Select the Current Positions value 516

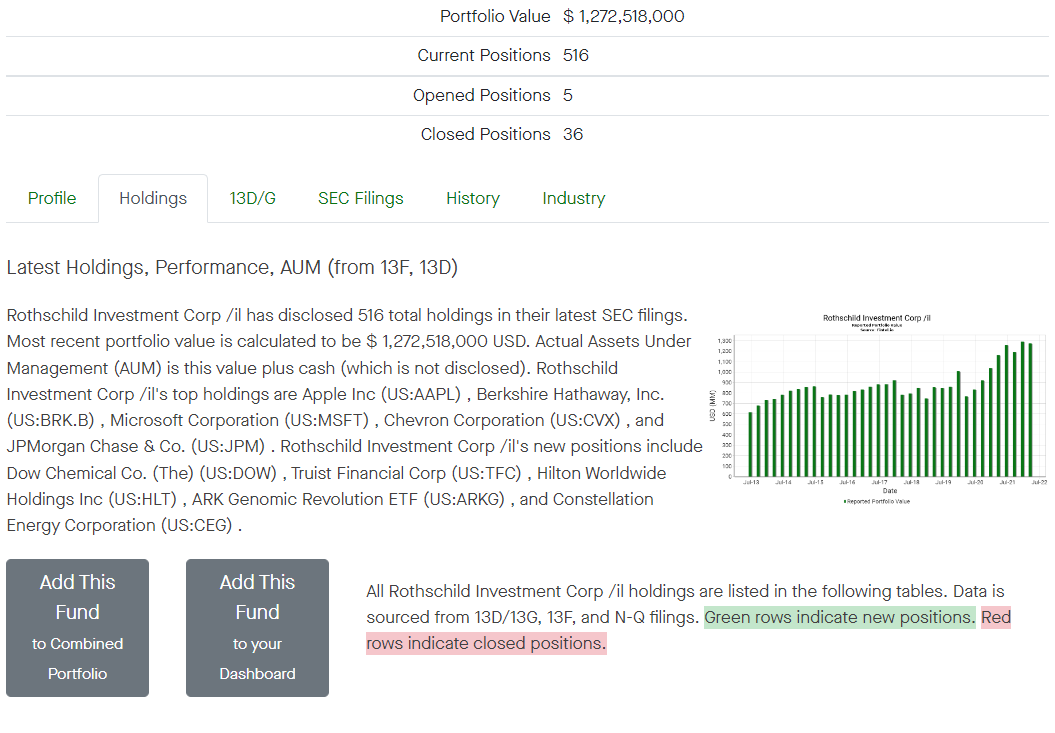(x=576, y=55)
